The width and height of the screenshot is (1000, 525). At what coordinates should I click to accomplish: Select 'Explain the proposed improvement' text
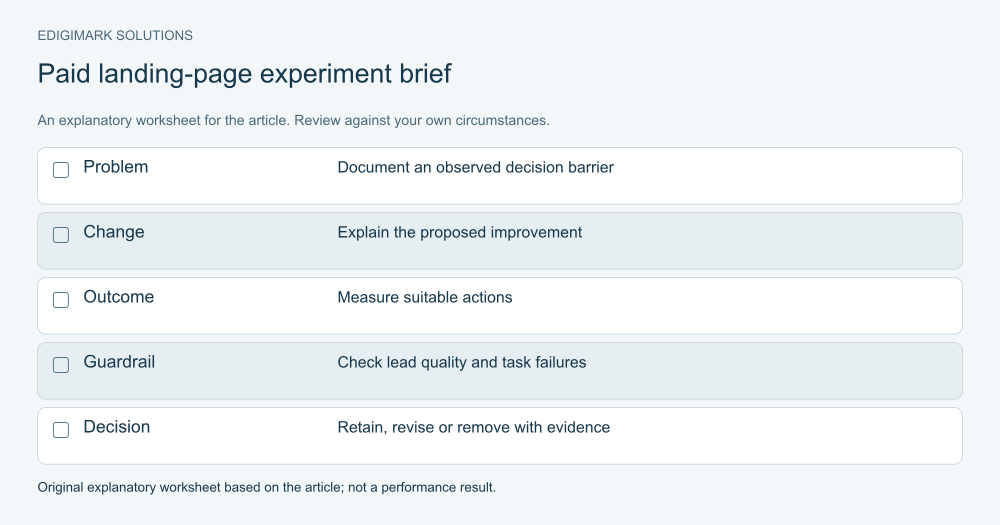coord(459,232)
